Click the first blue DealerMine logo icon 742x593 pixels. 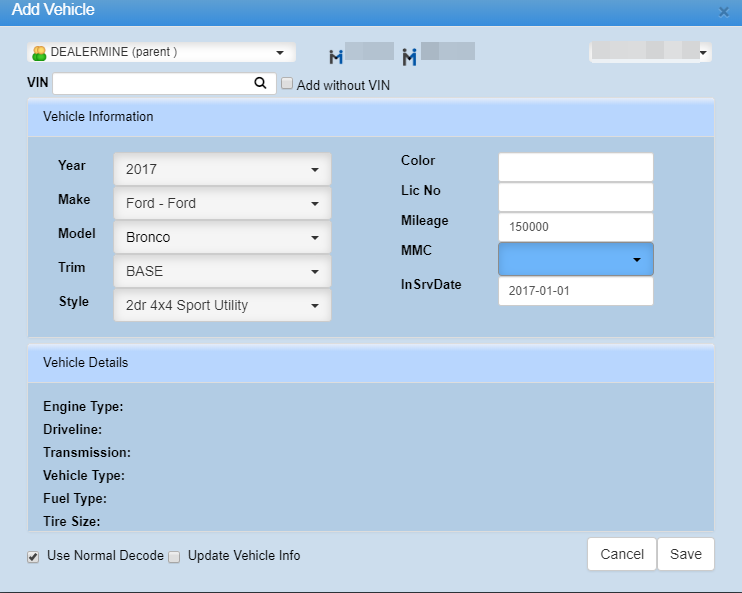click(x=337, y=55)
